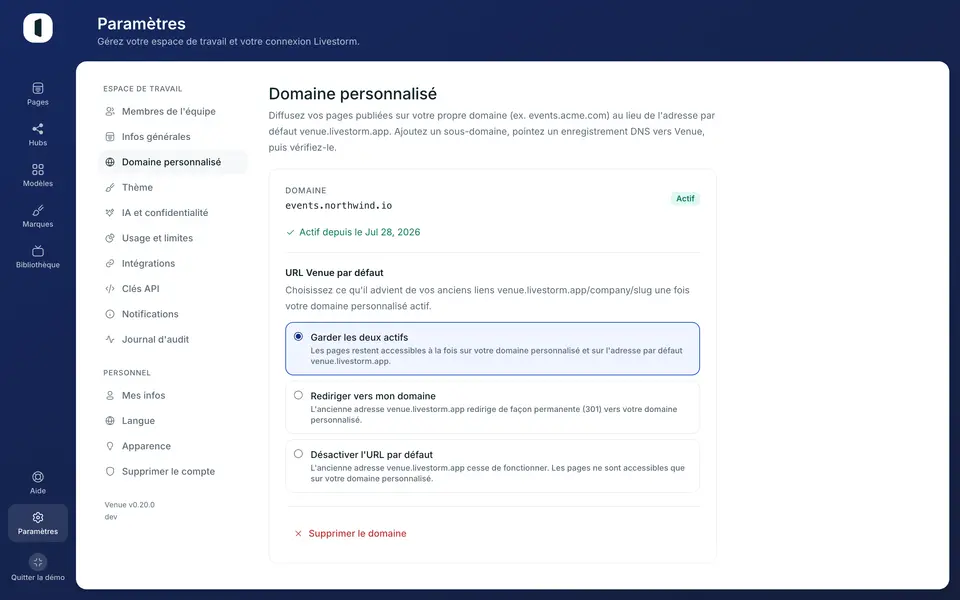Click the Membres de l'équipe people icon
960x600 pixels.
110,111
